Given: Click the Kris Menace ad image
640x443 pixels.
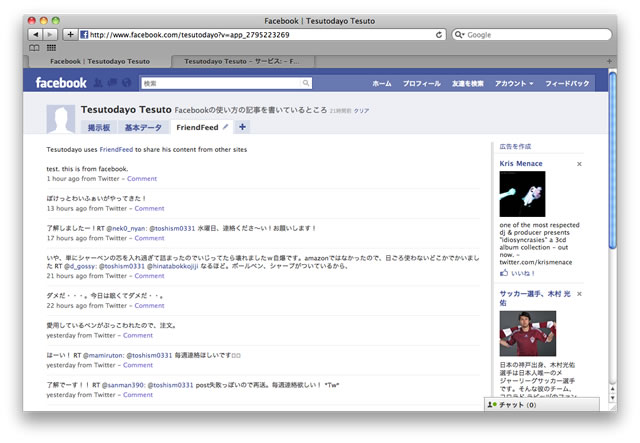Looking at the screenshot, I should (522, 194).
